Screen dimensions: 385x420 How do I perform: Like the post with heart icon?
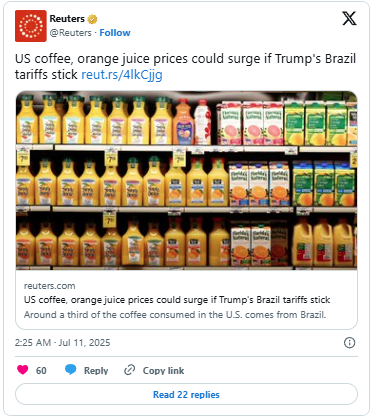(x=23, y=370)
